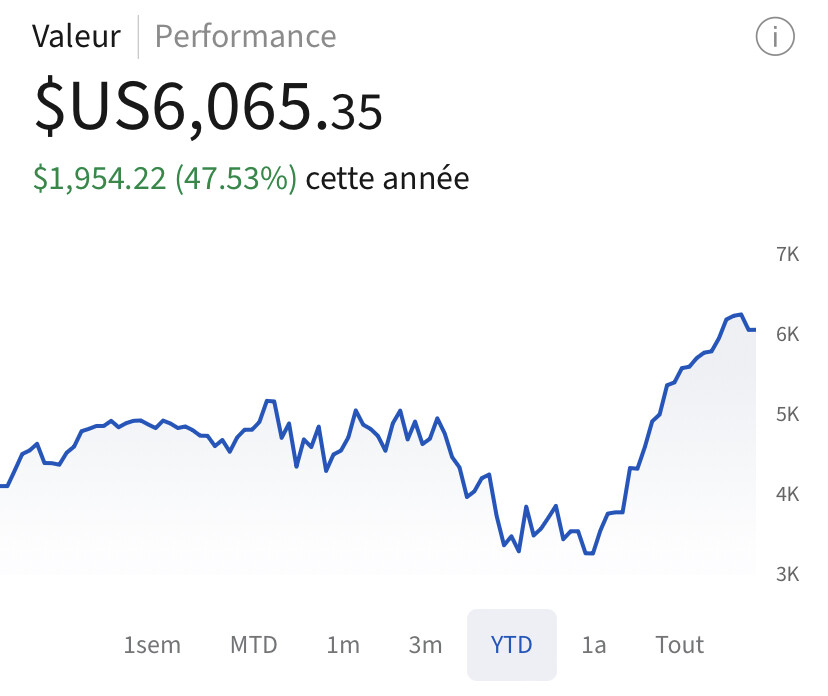Screen dimensions: 828x696
Task: Click the 5K axis label
Action: tap(787, 415)
